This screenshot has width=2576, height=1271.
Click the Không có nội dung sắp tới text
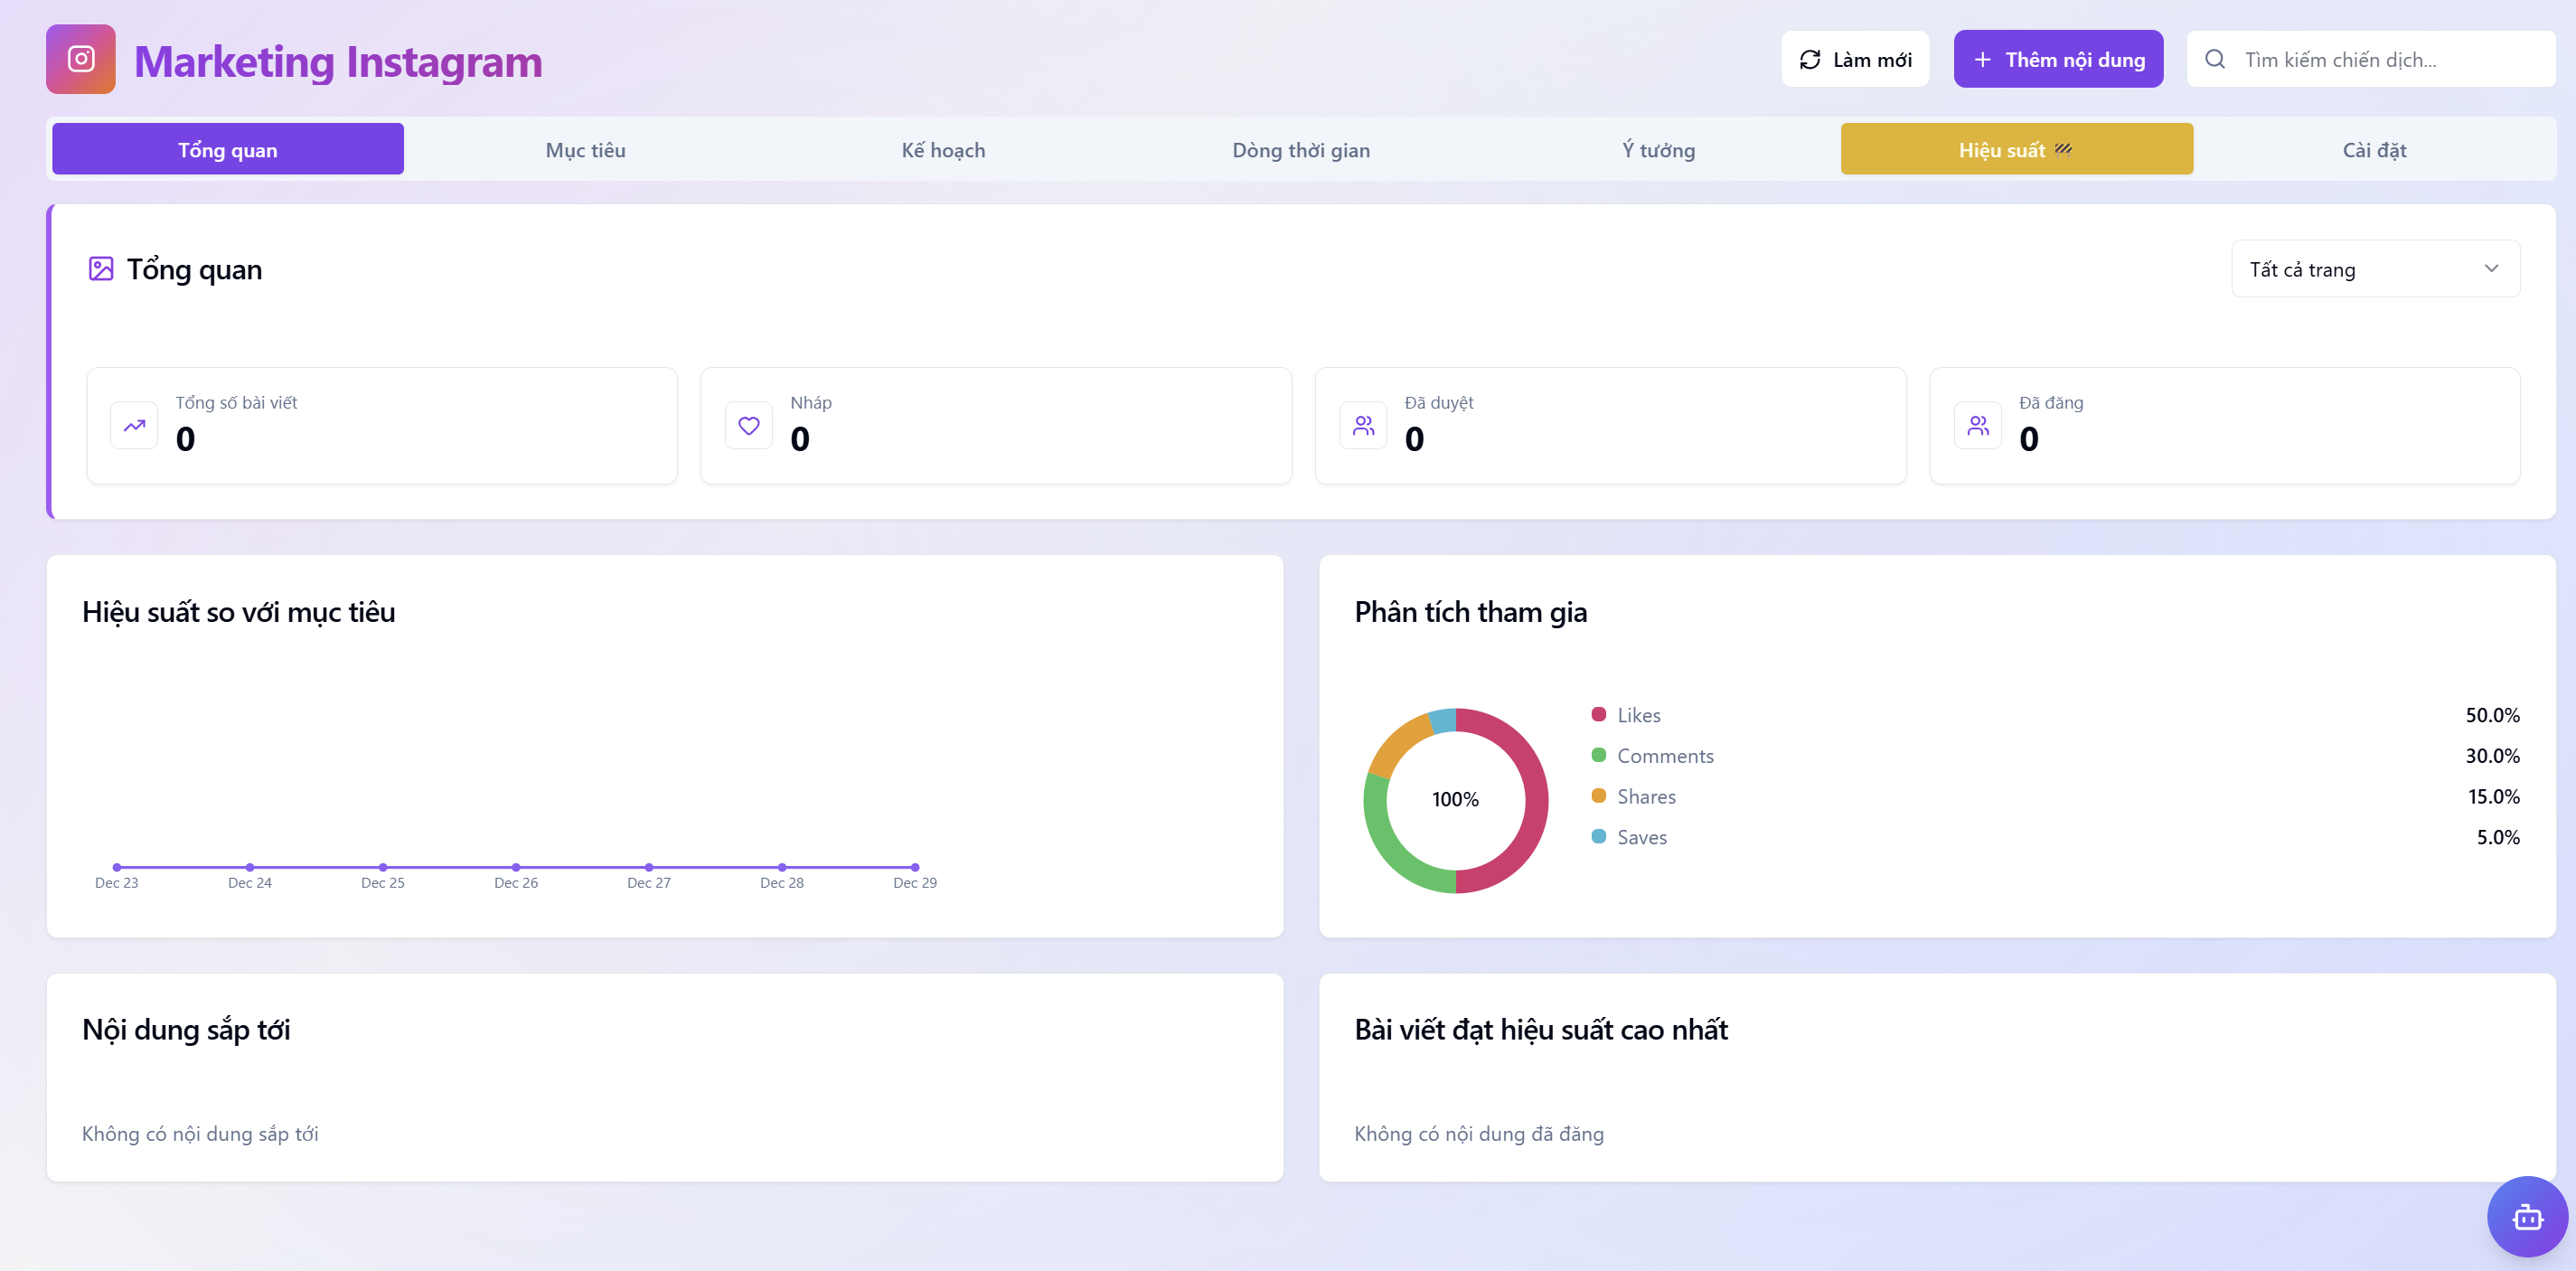pyautogui.click(x=200, y=1134)
